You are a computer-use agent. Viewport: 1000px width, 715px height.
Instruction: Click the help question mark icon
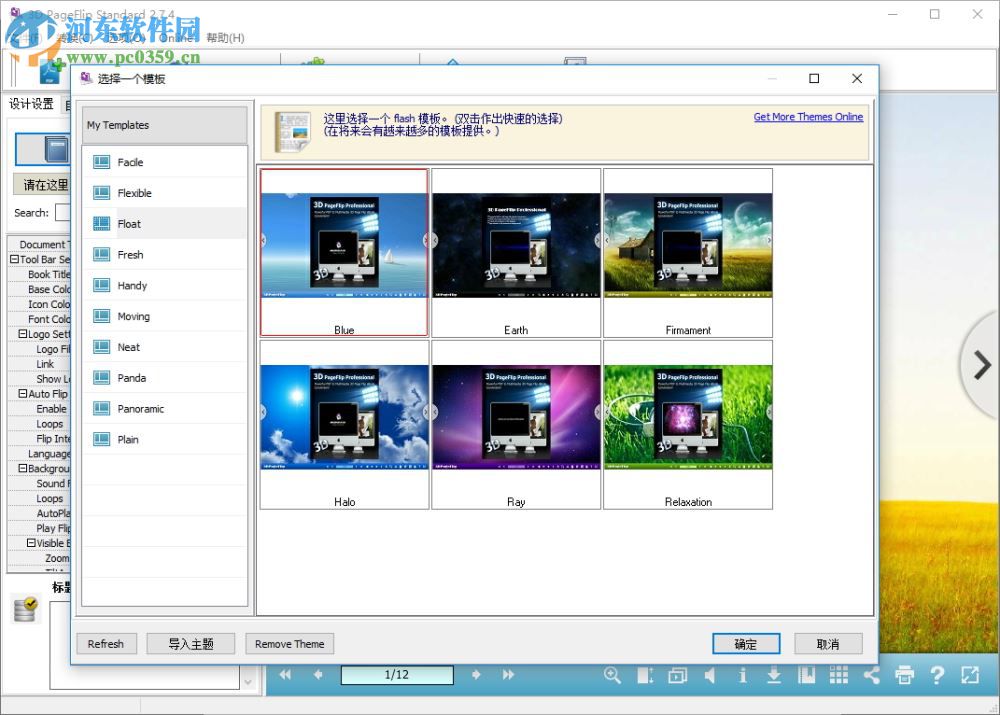938,675
